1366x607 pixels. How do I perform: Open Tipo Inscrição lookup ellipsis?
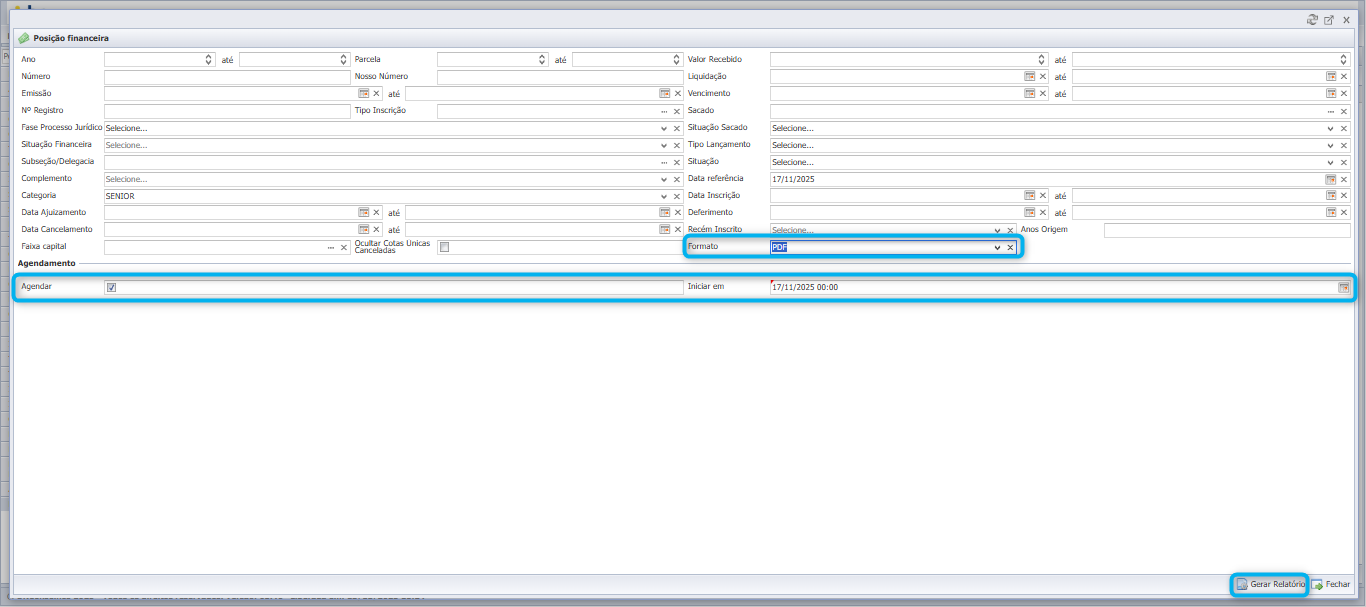(664, 111)
